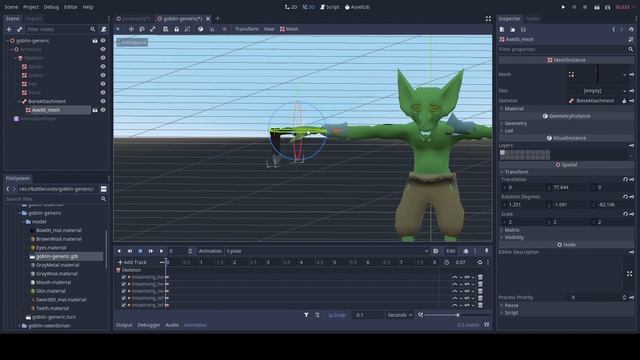Stop animation playback

coord(140,251)
